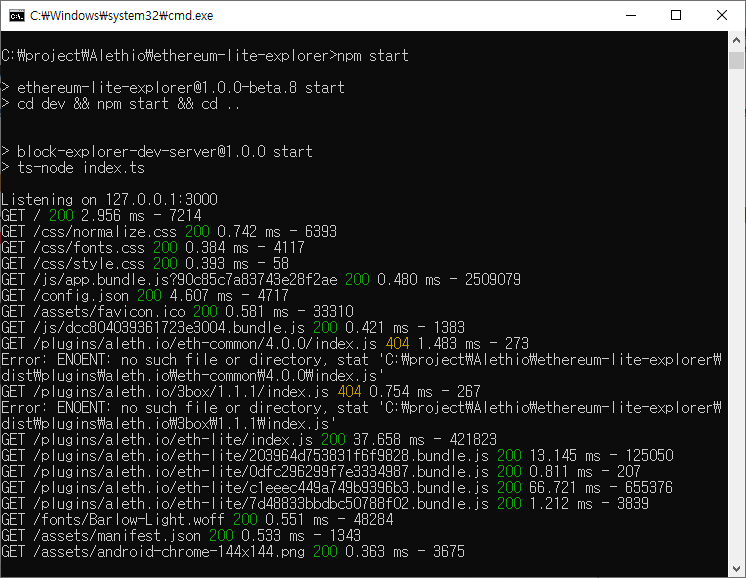Click the window title C:\Windows\system32\cmd.exe
The height and width of the screenshot is (578, 746).
(121, 16)
